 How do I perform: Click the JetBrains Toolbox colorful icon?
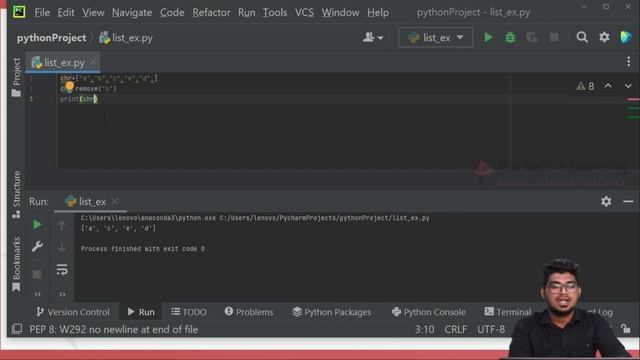tap(626, 37)
